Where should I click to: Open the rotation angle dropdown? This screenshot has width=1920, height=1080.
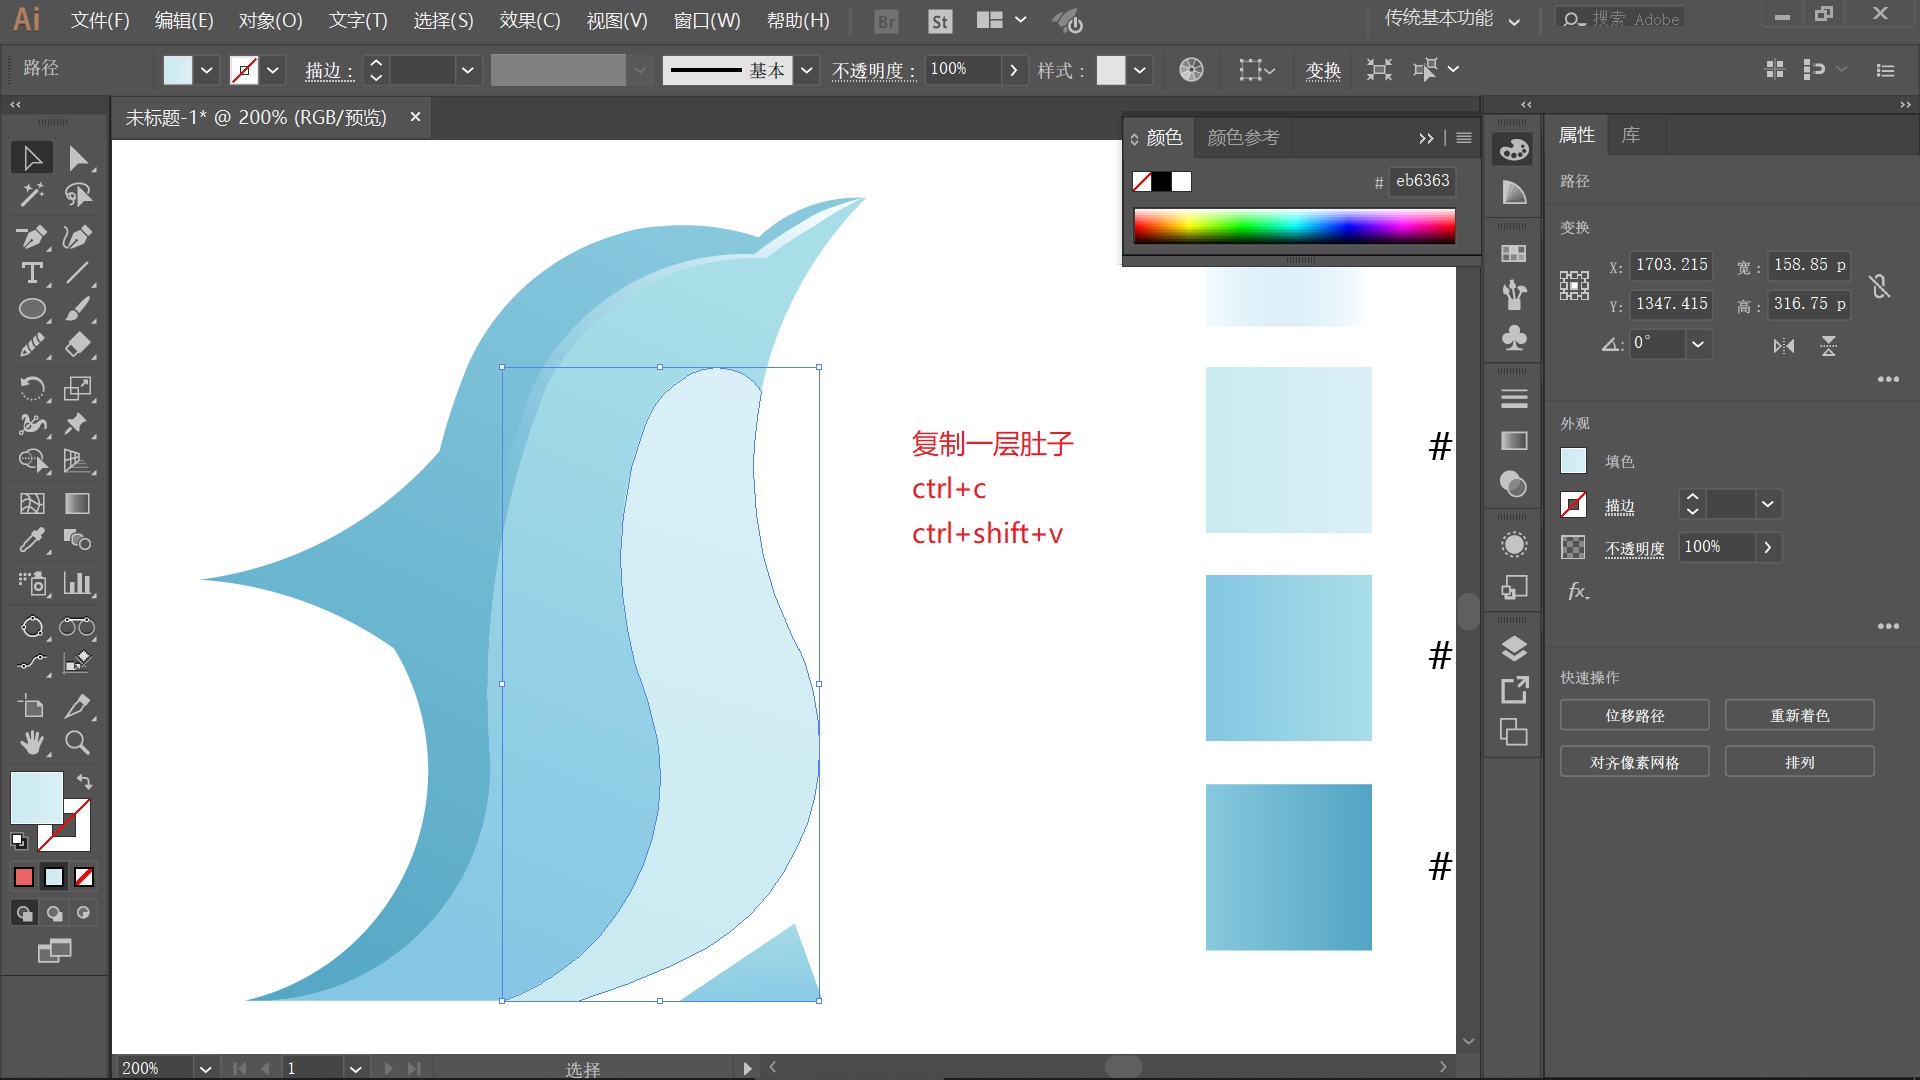point(1697,344)
